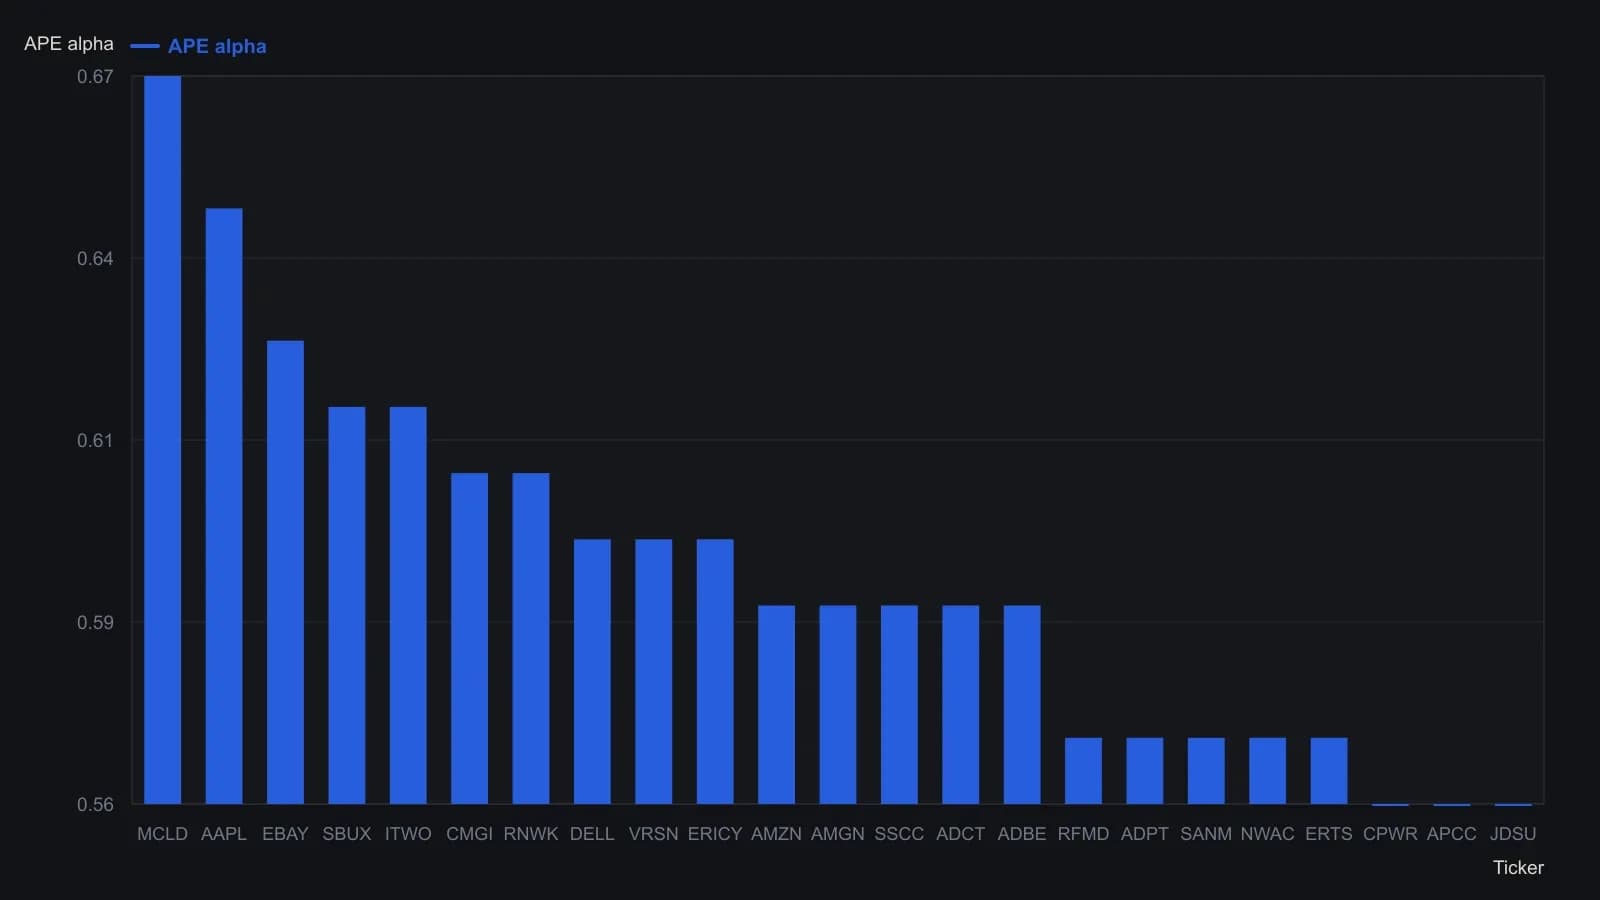Click the JDSU ticker label
The image size is (1600, 900).
click(x=1513, y=834)
